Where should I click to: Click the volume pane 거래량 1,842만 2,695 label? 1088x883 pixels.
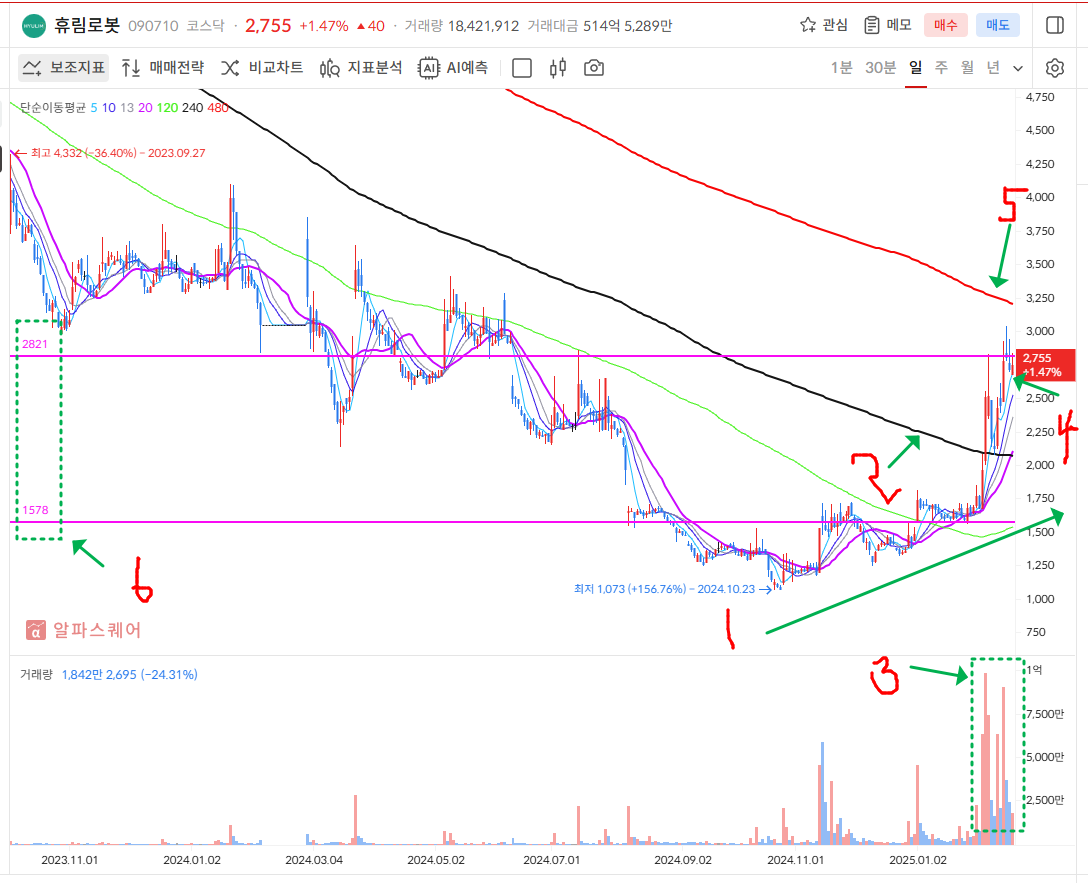(x=109, y=674)
